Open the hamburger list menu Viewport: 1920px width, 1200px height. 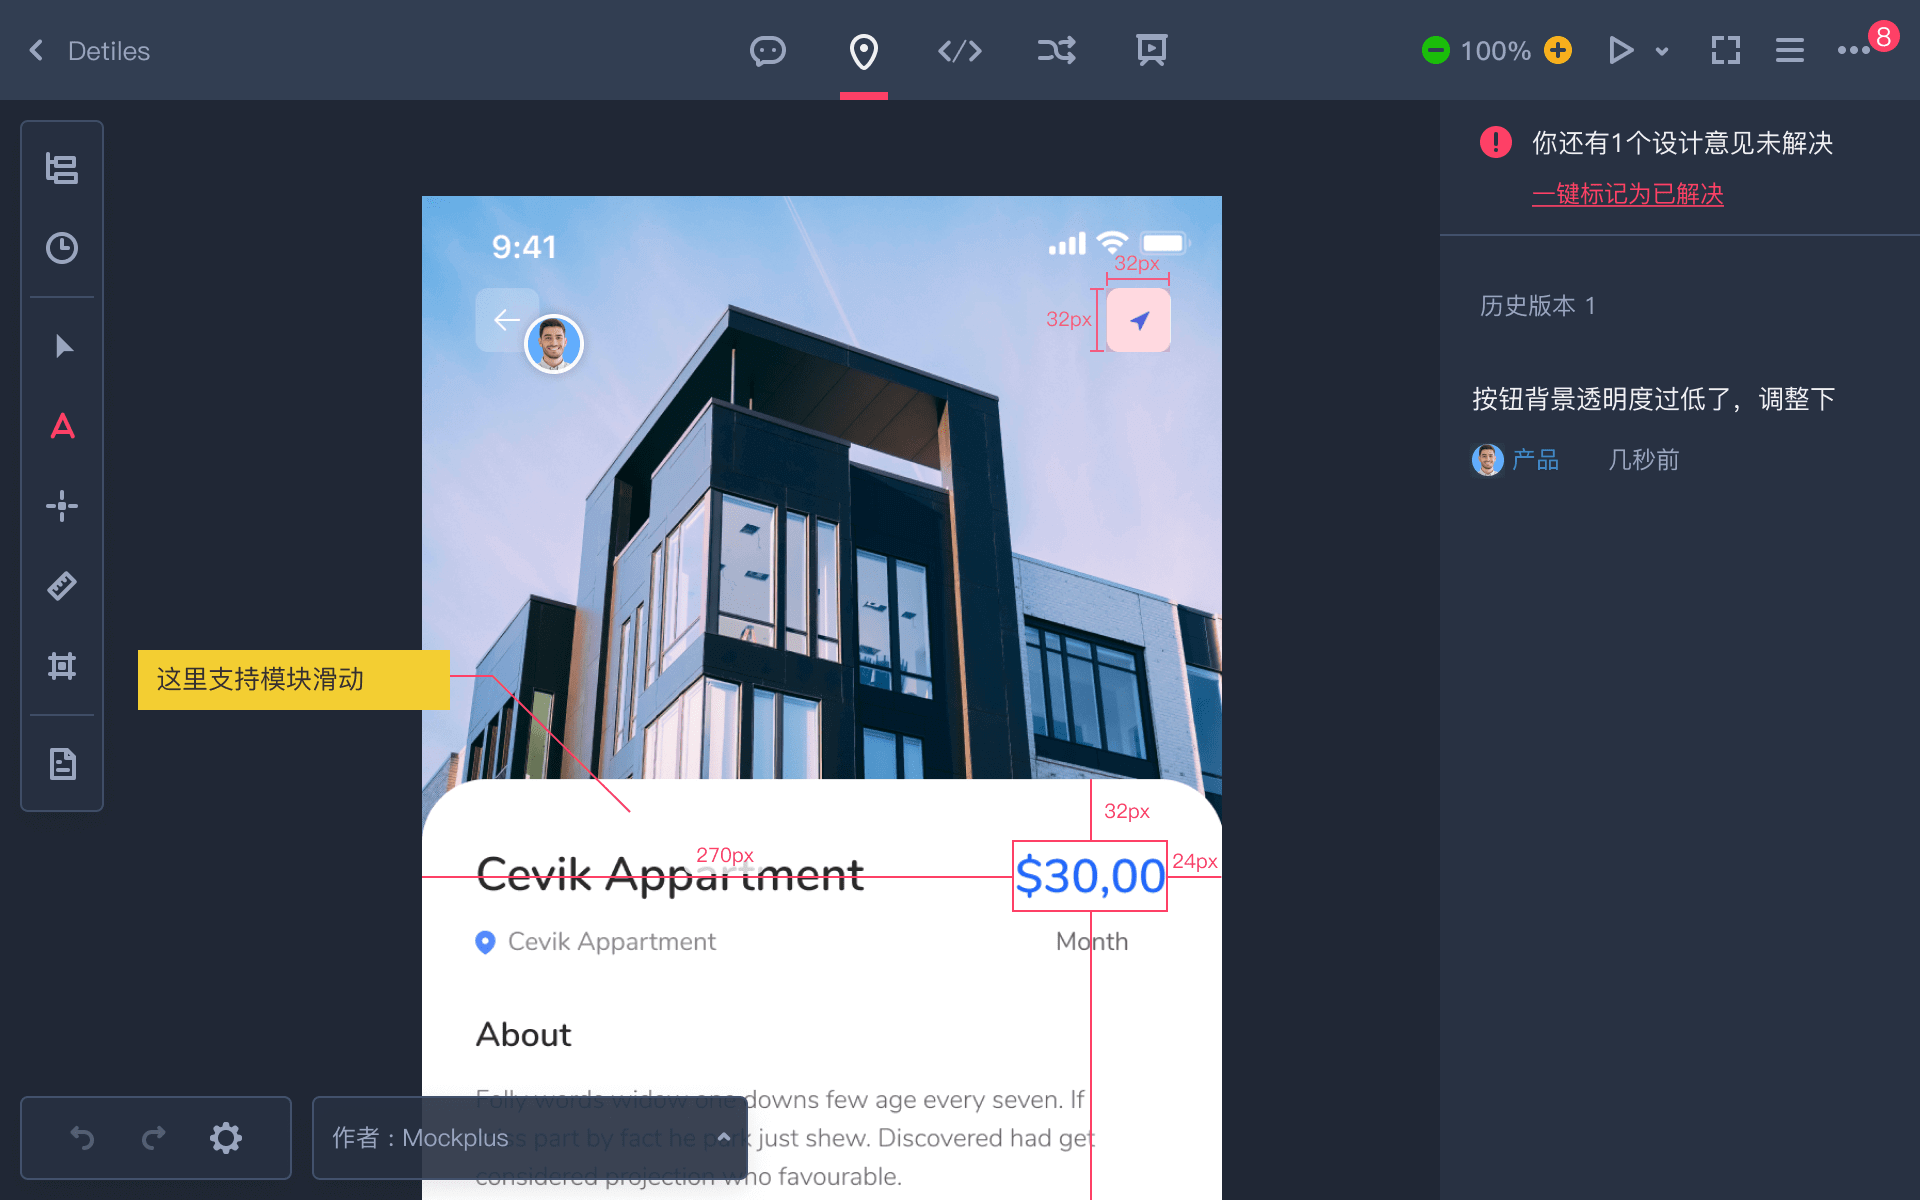pos(1790,50)
